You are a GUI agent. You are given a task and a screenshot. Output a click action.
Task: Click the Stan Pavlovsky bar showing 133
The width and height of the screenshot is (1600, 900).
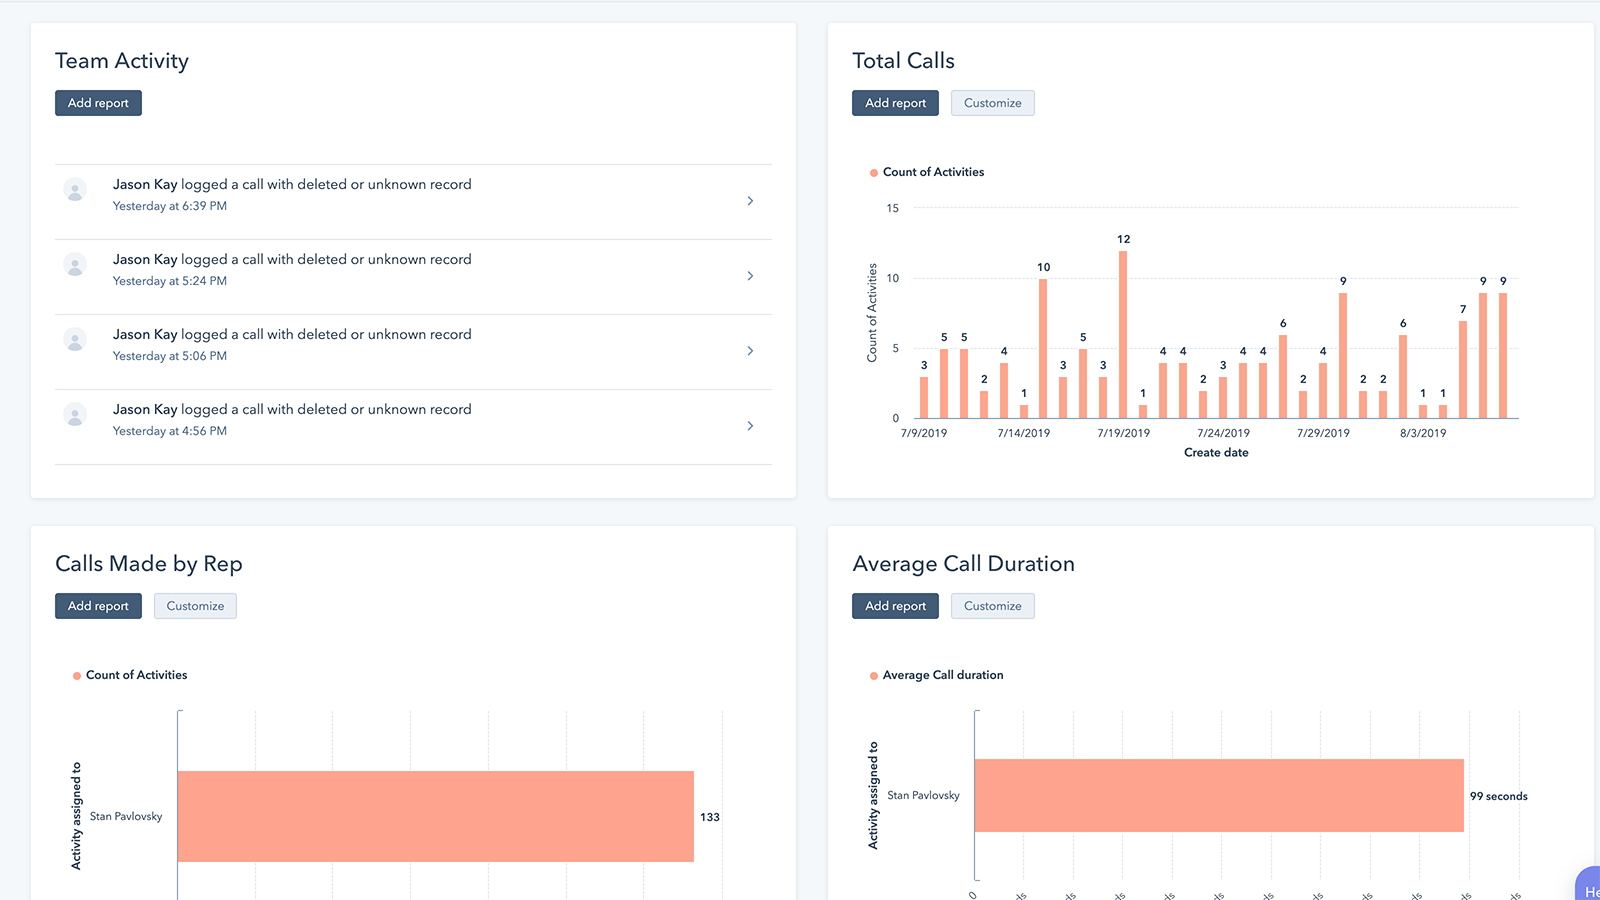(x=435, y=816)
